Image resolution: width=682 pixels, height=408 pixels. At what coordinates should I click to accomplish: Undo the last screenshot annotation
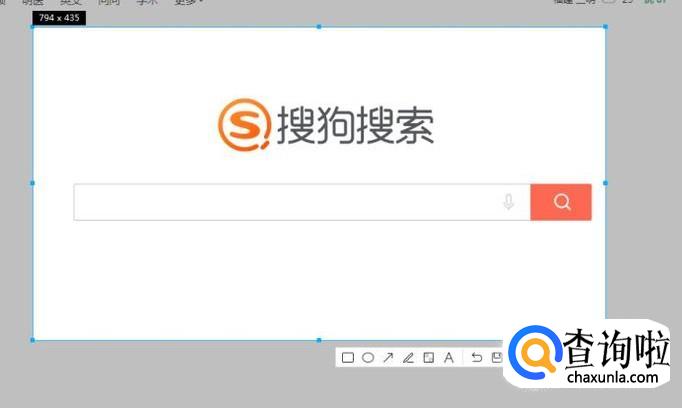[x=477, y=358]
